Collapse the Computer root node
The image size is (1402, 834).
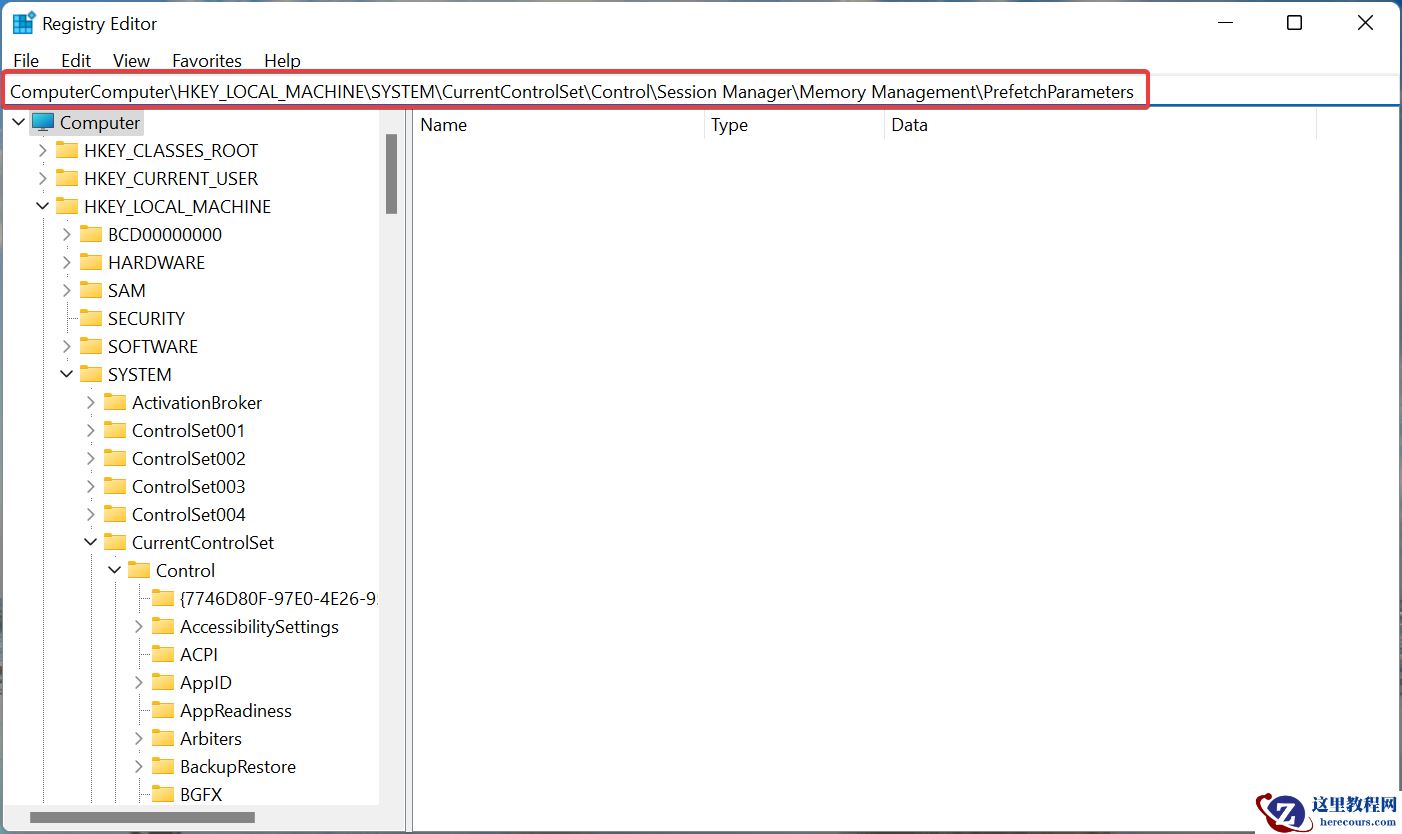coord(18,122)
